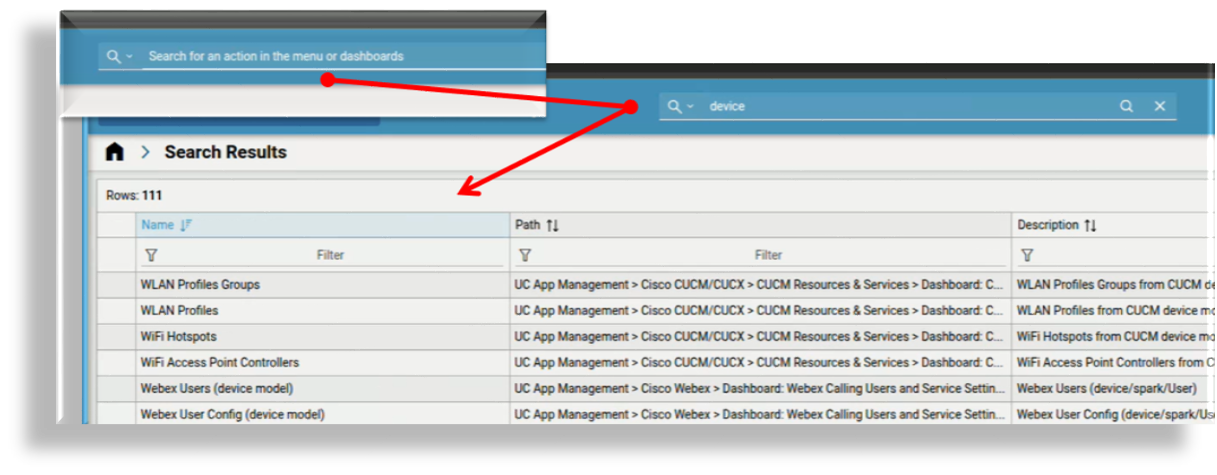
Task: Clear the 'device' search with the X icon
Action: coord(1160,106)
